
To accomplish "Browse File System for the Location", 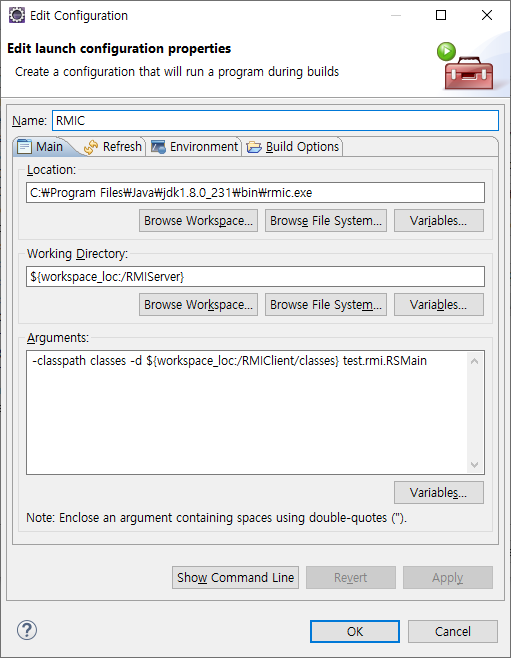I will coord(326,221).
